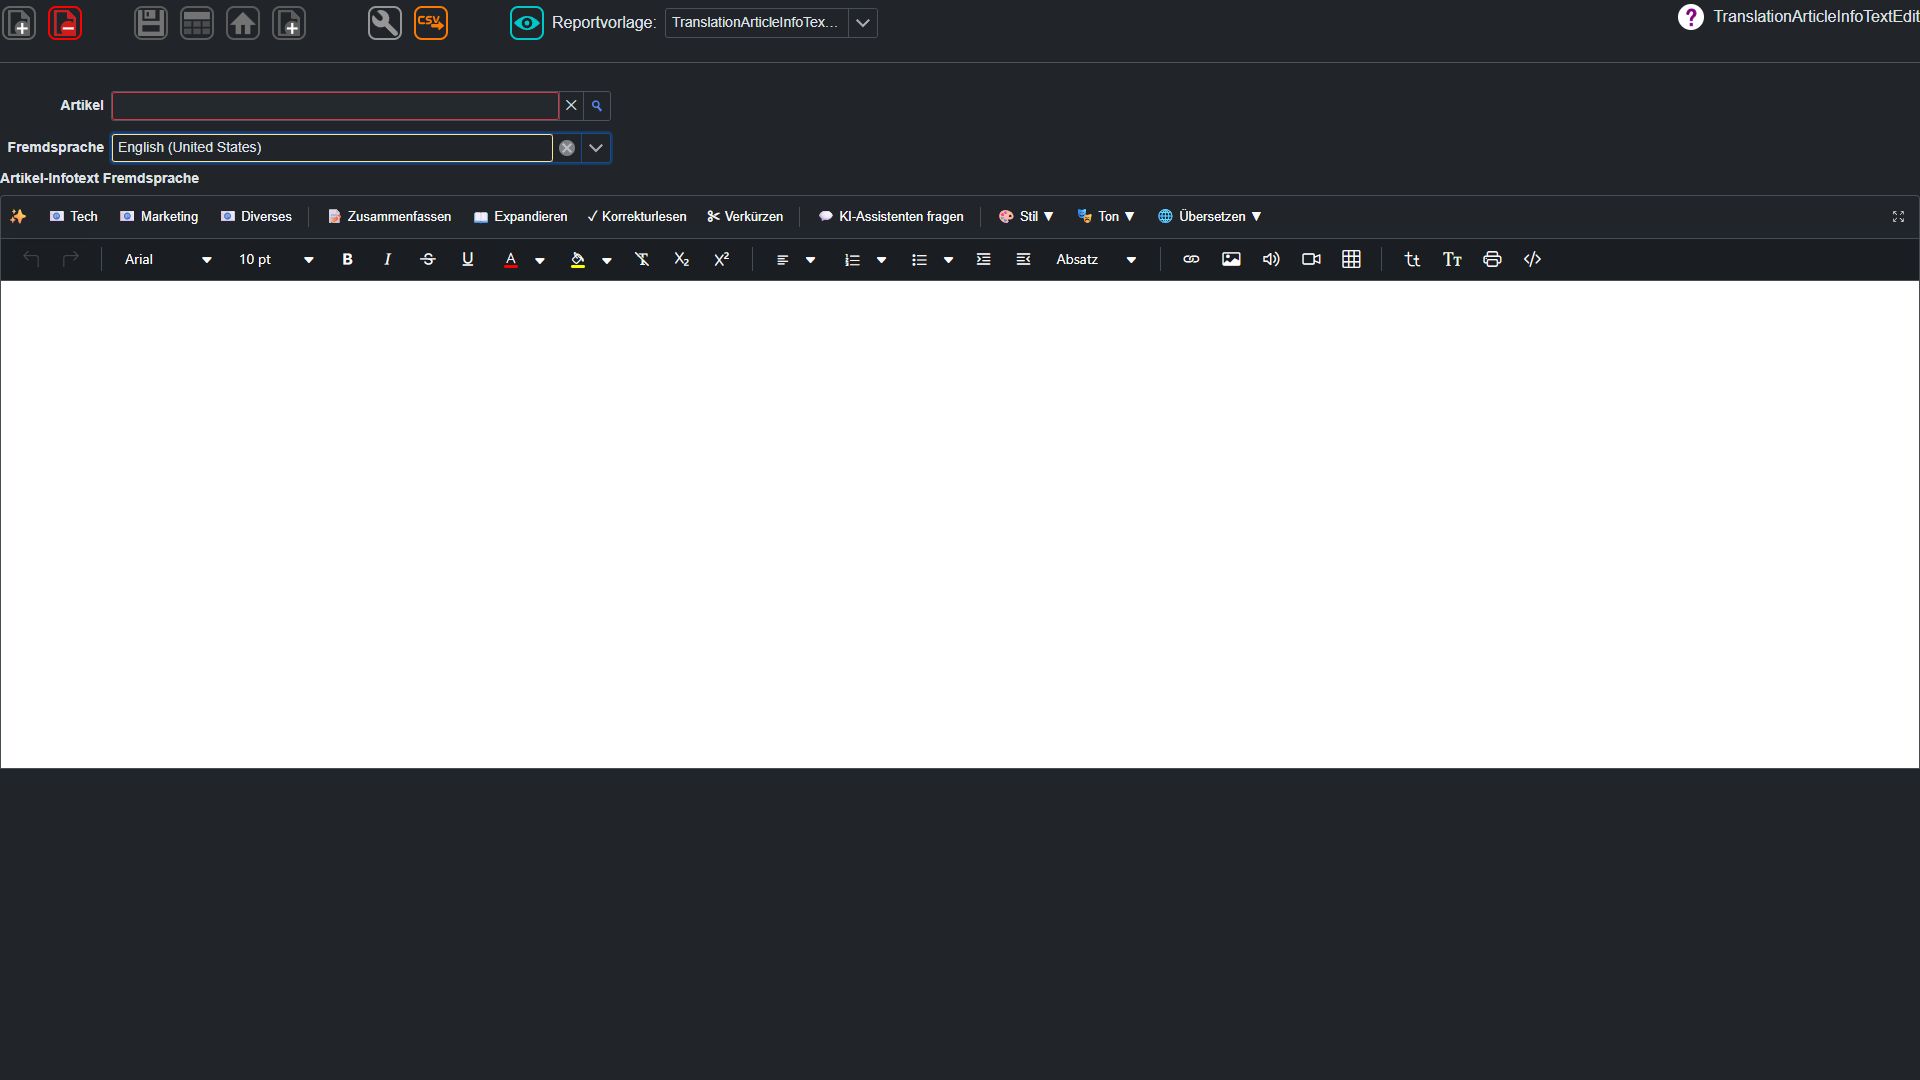This screenshot has height=1080, width=1920.
Task: Apply the red text color
Action: point(511,260)
